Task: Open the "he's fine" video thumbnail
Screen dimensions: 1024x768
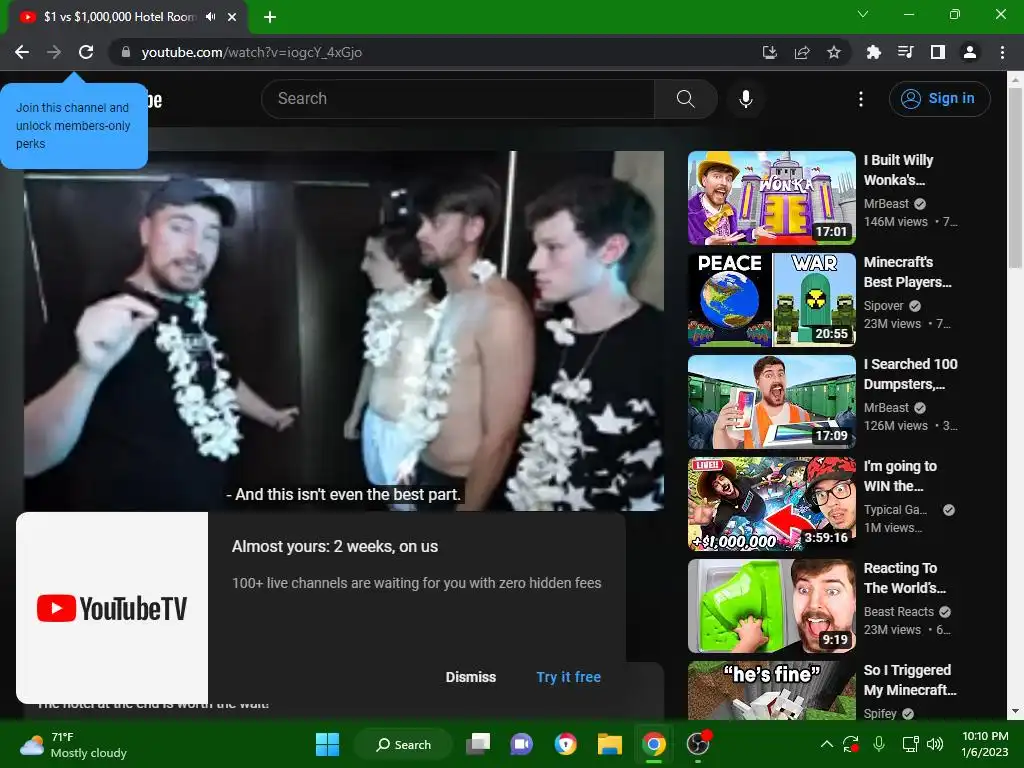Action: pyautogui.click(x=771, y=690)
